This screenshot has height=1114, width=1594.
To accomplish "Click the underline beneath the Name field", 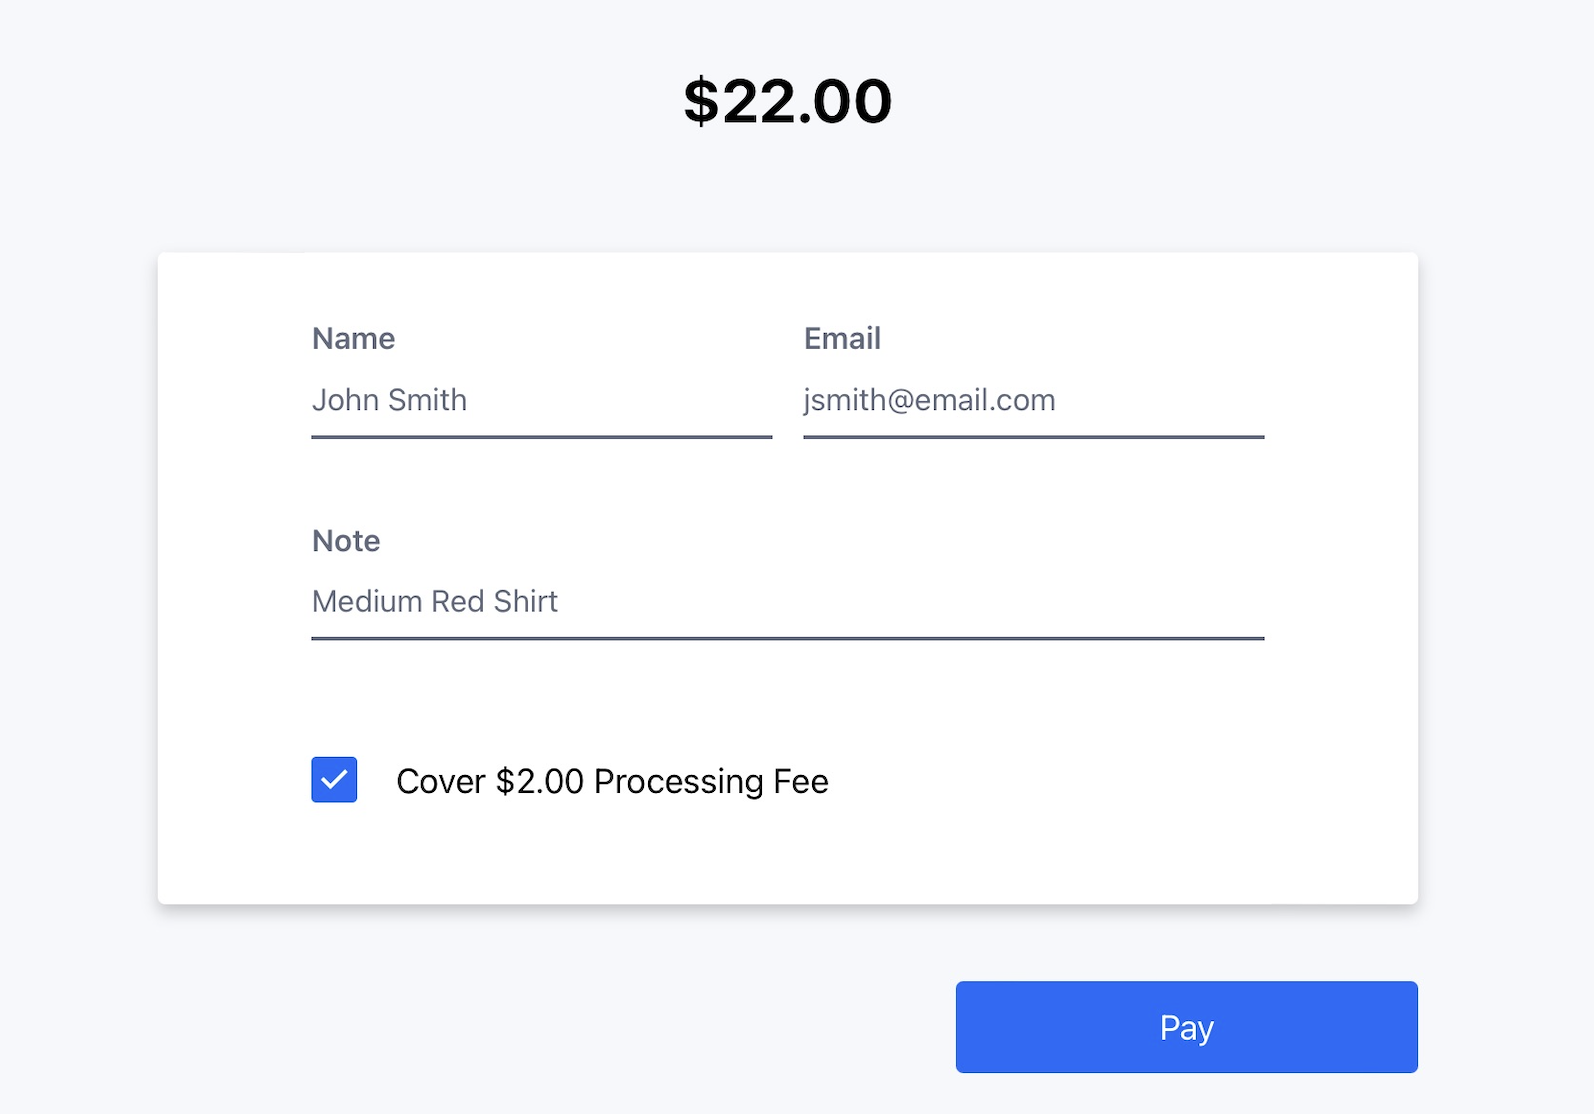I will [x=541, y=437].
